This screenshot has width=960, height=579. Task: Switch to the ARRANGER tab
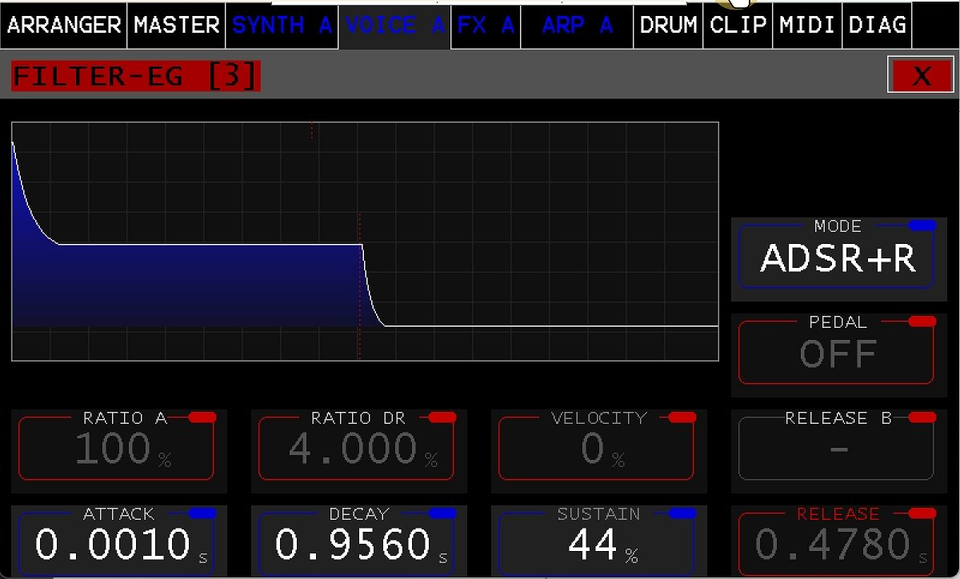[x=63, y=25]
